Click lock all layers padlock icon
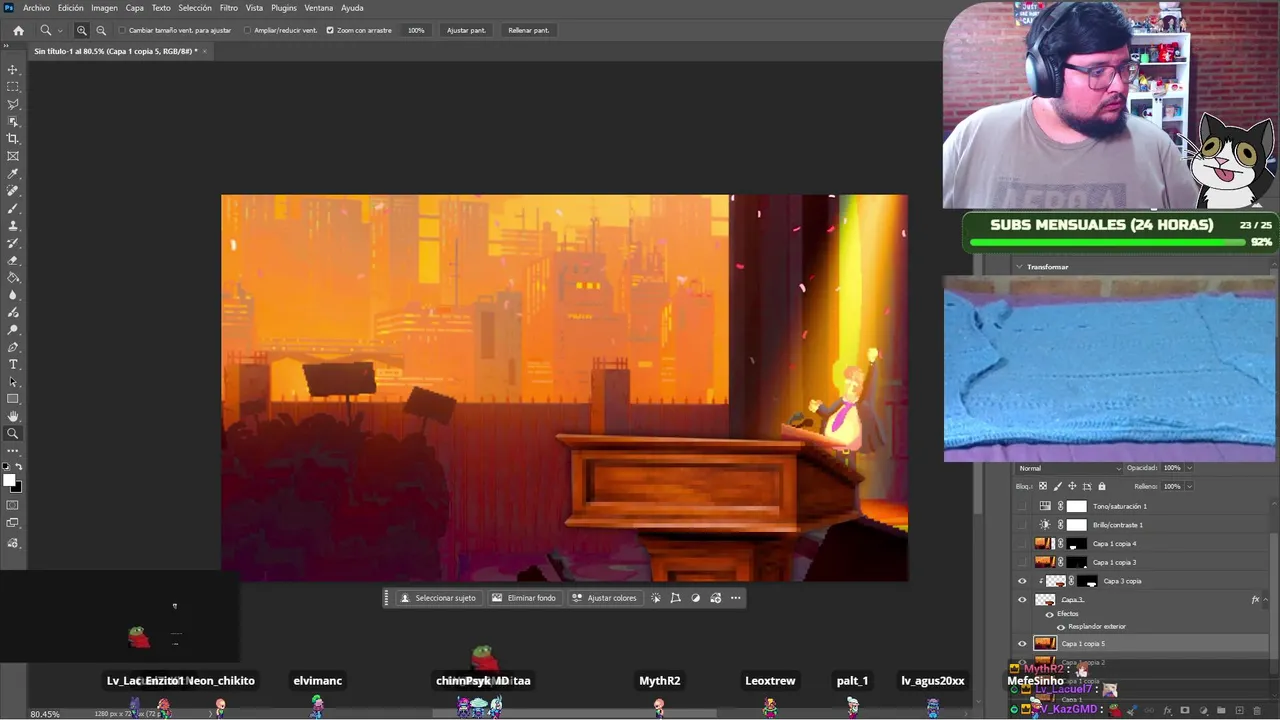The image size is (1280, 720). coord(1101,486)
